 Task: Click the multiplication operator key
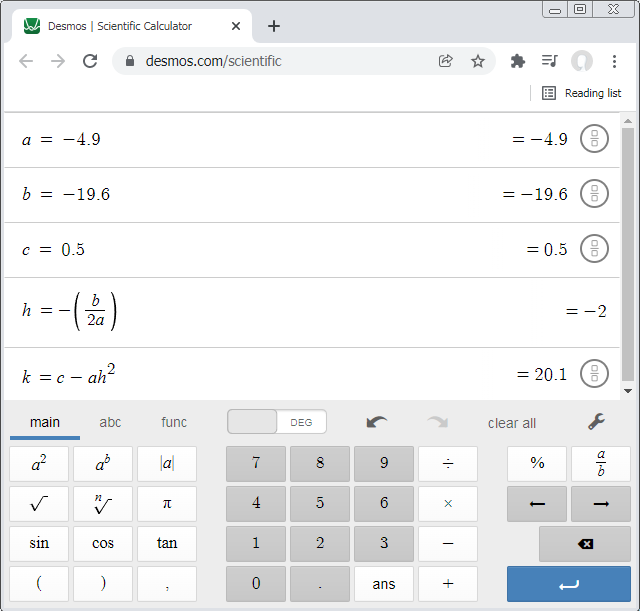click(448, 504)
